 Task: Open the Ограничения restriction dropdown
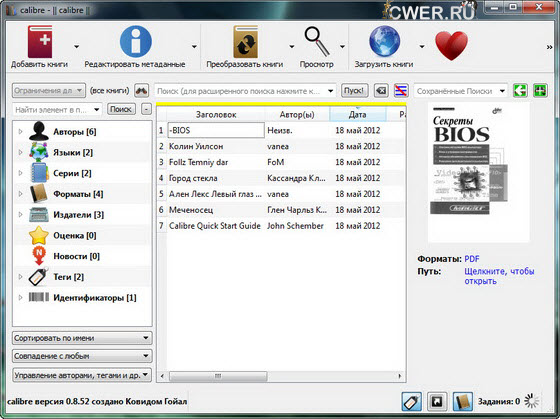click(49, 91)
